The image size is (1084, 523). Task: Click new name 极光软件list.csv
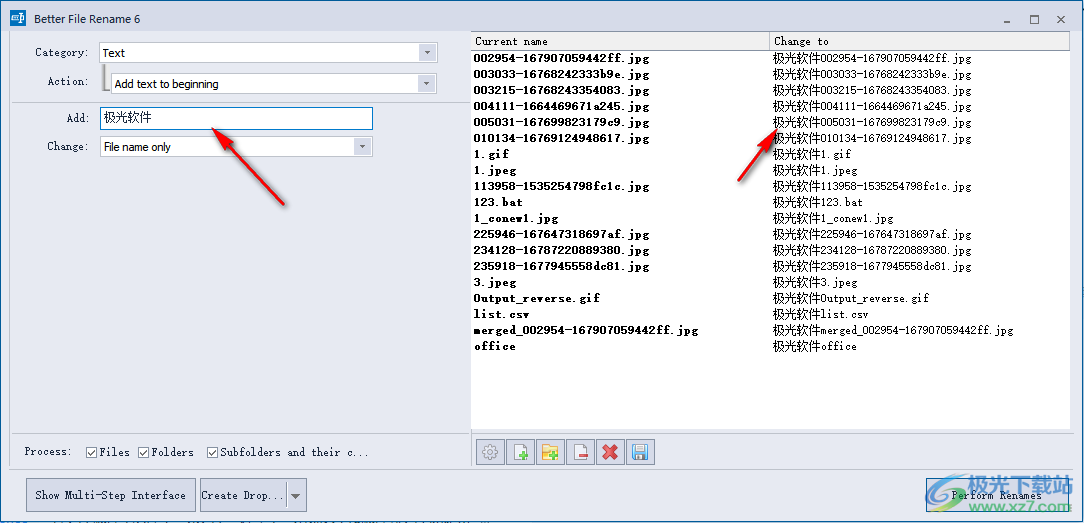coord(821,314)
